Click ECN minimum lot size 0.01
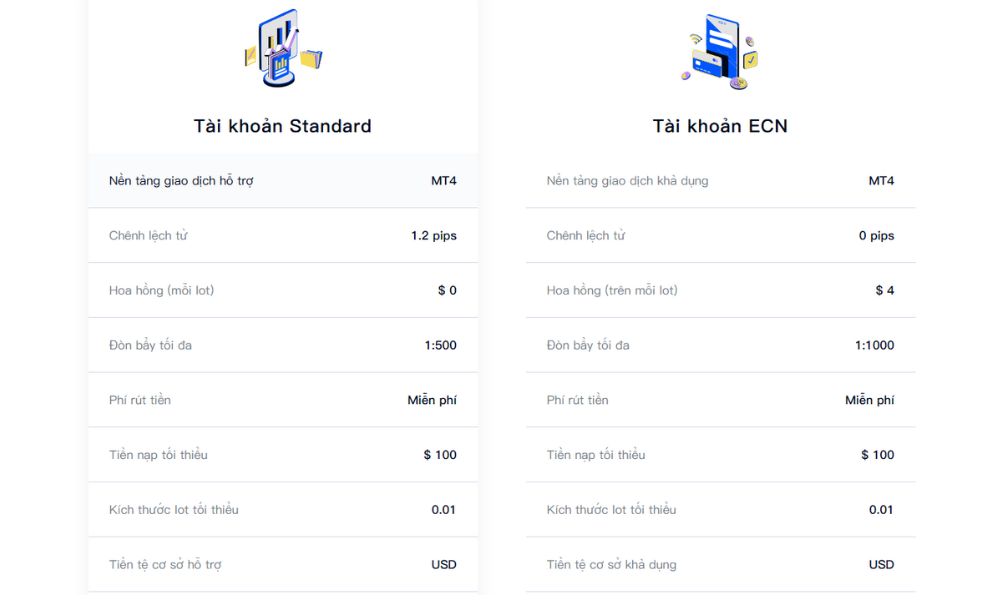 coord(881,510)
